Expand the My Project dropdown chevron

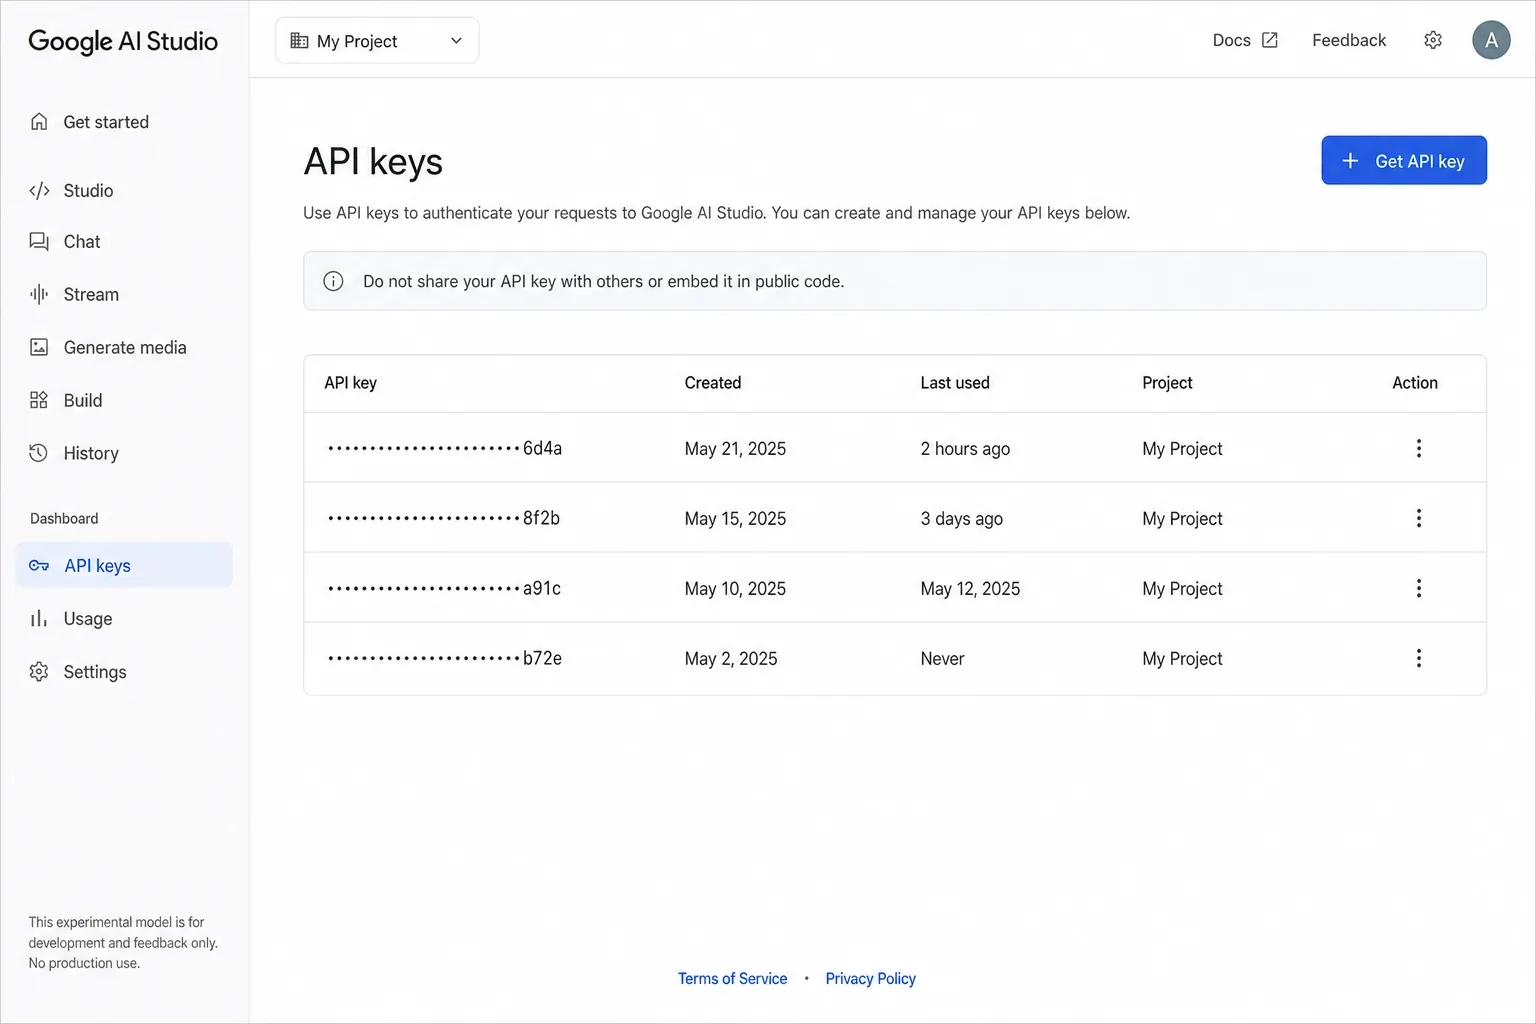[x=456, y=41]
